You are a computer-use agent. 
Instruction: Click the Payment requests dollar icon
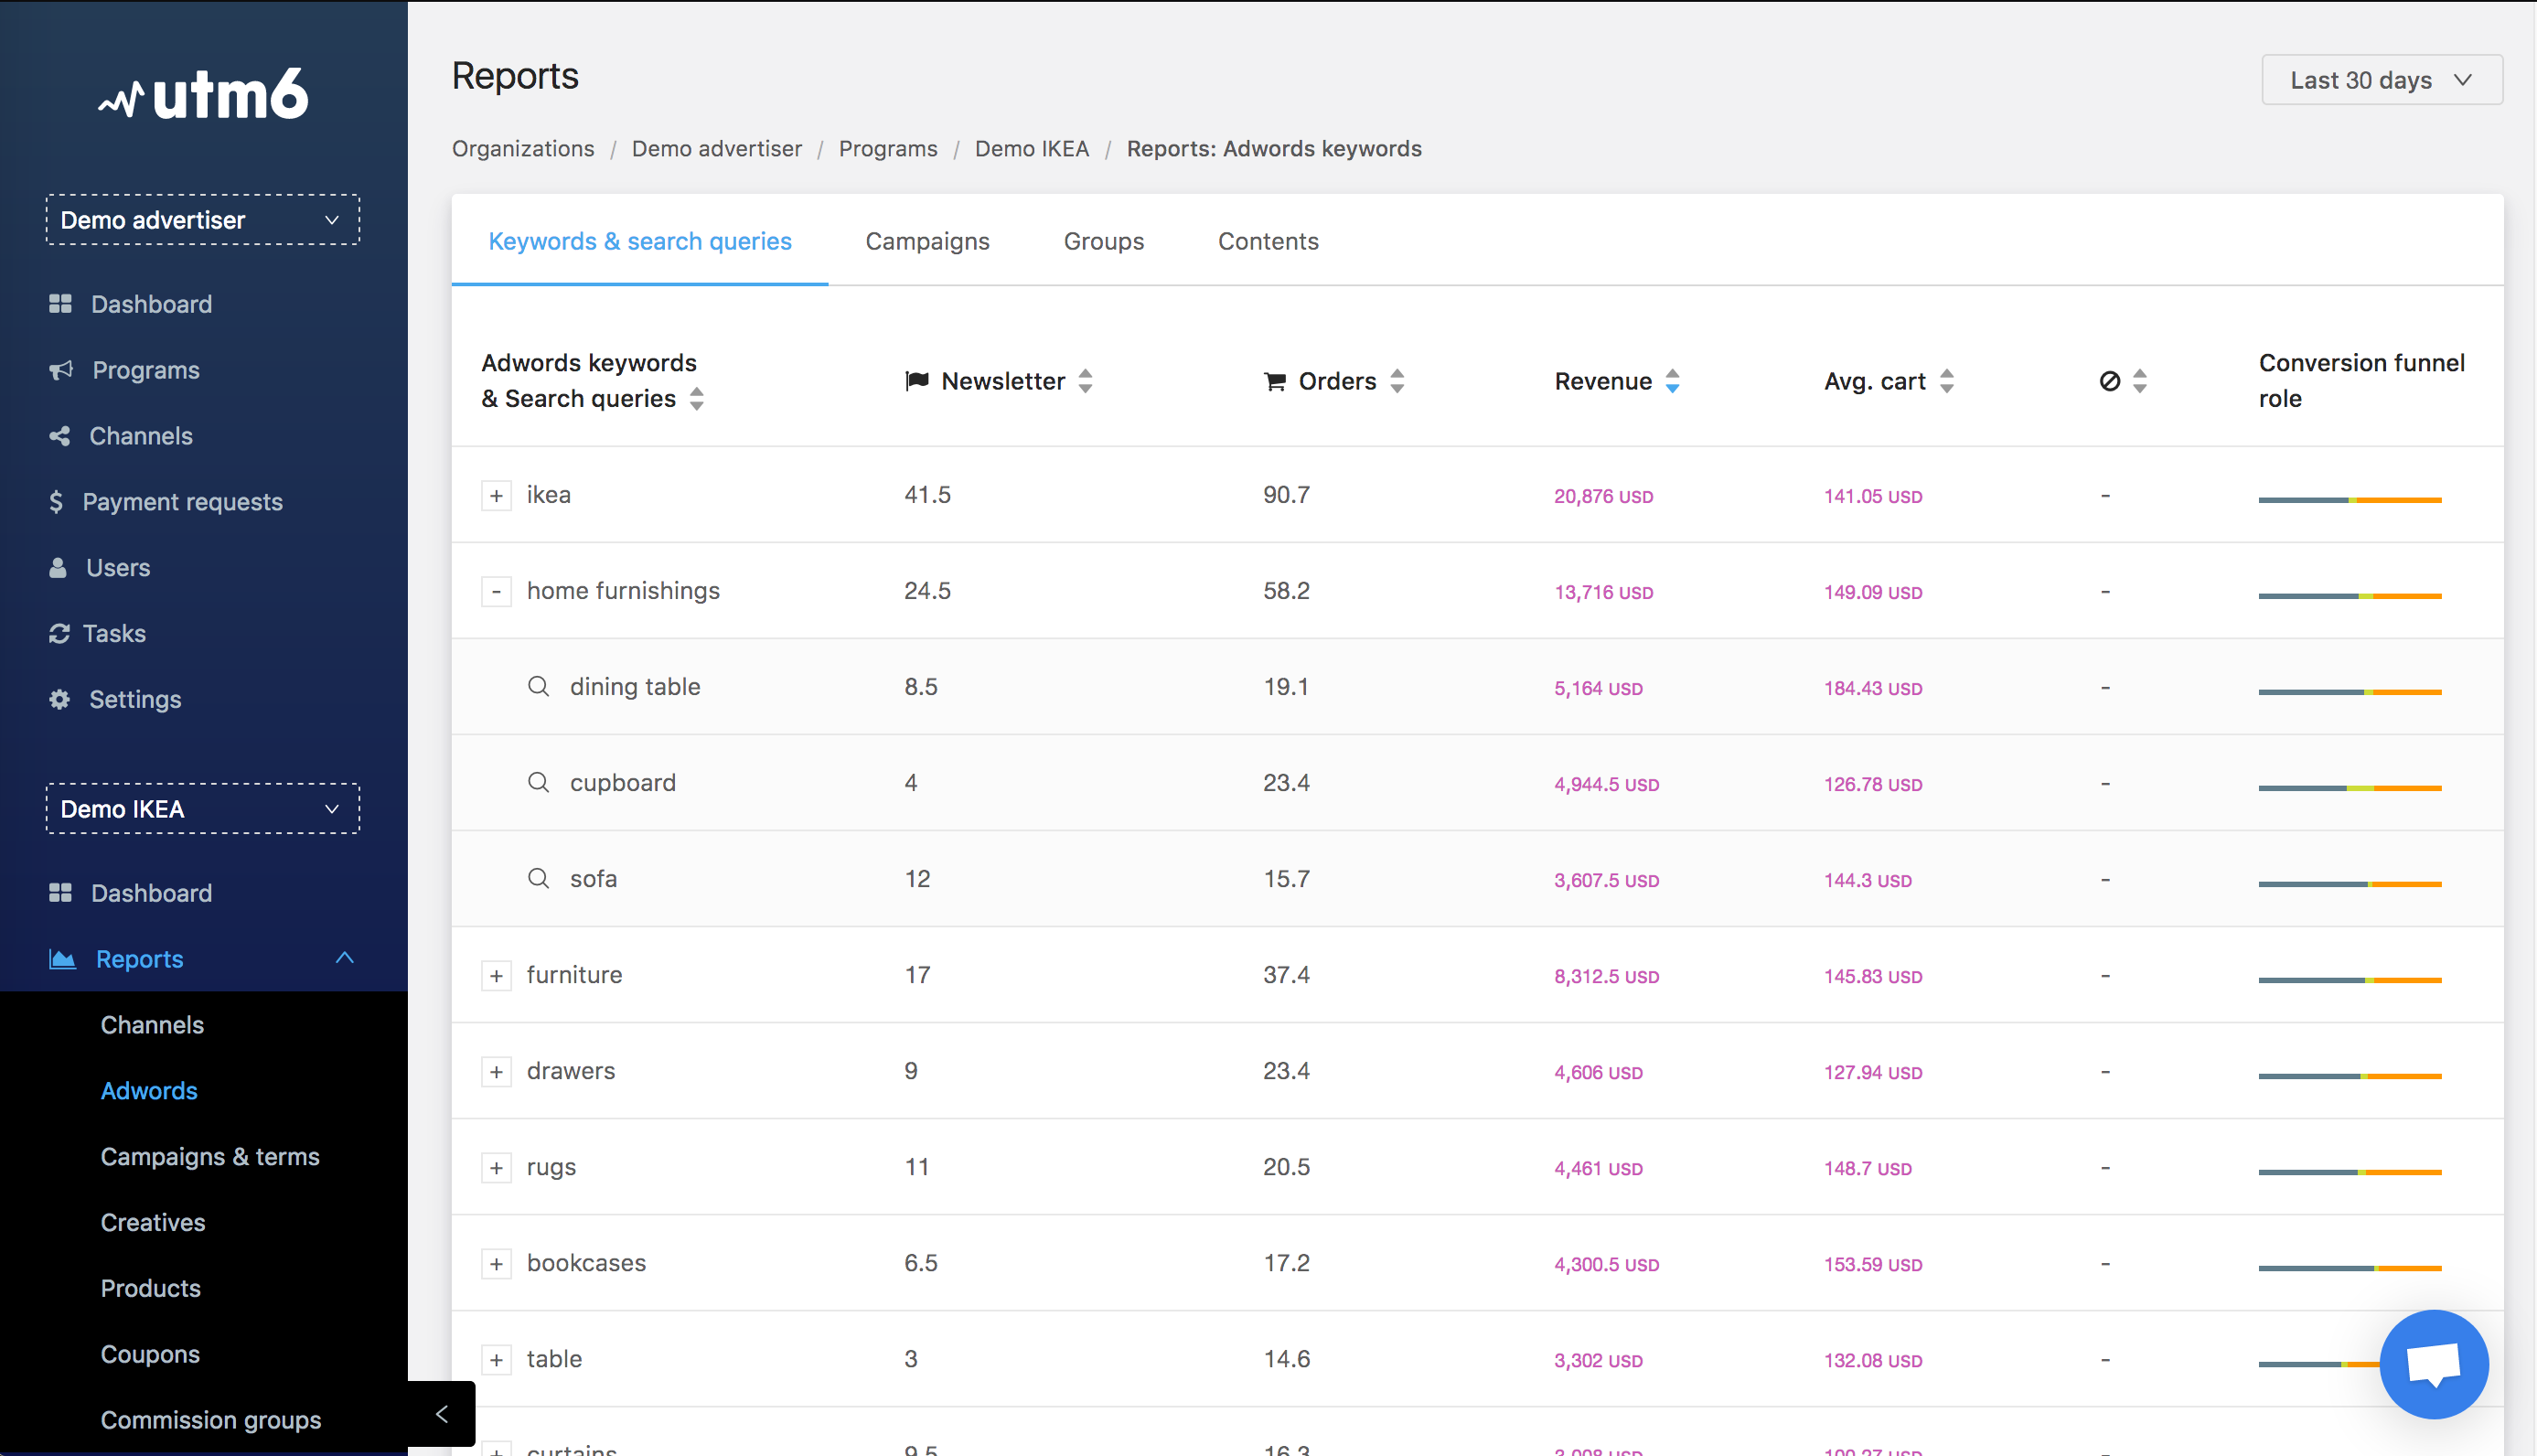click(56, 502)
